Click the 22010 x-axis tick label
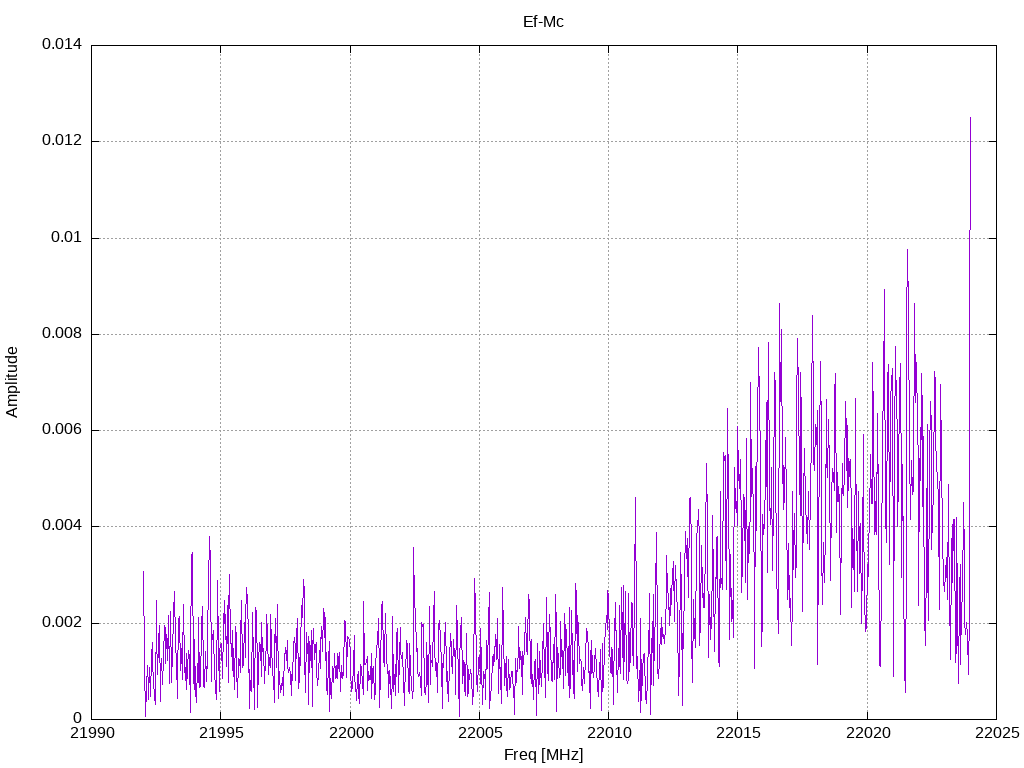 (x=608, y=735)
